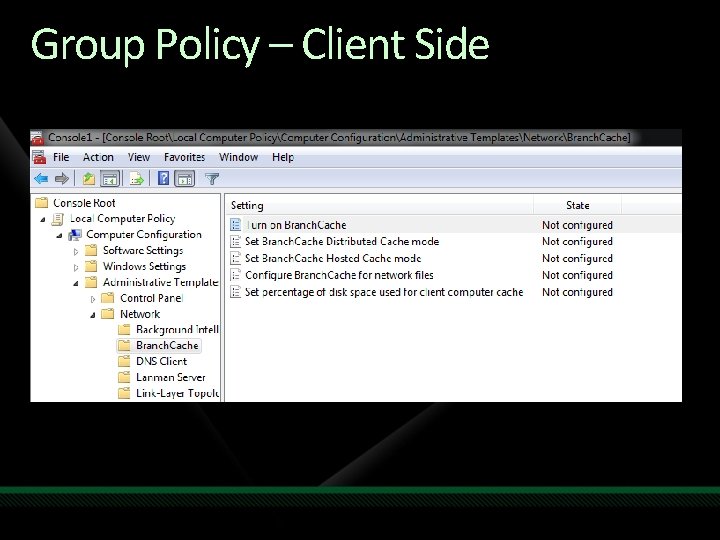Select 'Configure BranchCache for network files' setting
Screen dimensions: 720x540
[339, 275]
